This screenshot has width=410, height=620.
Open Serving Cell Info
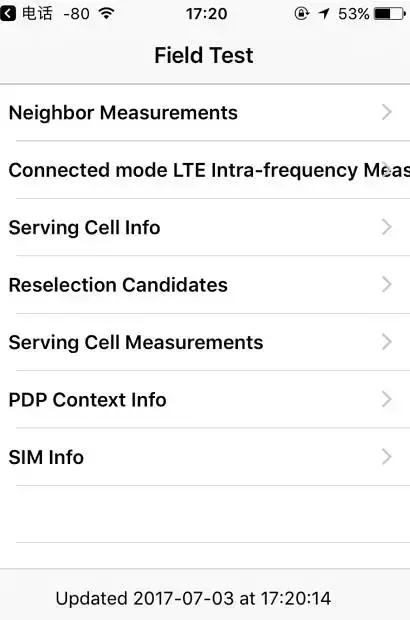[205, 227]
